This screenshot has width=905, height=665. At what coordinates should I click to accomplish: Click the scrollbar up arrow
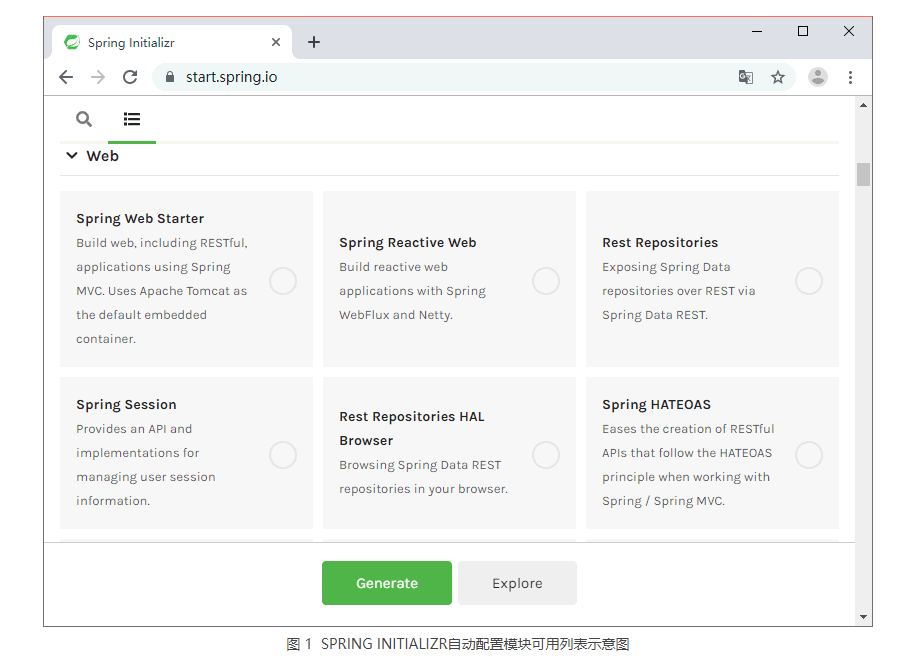coord(863,105)
